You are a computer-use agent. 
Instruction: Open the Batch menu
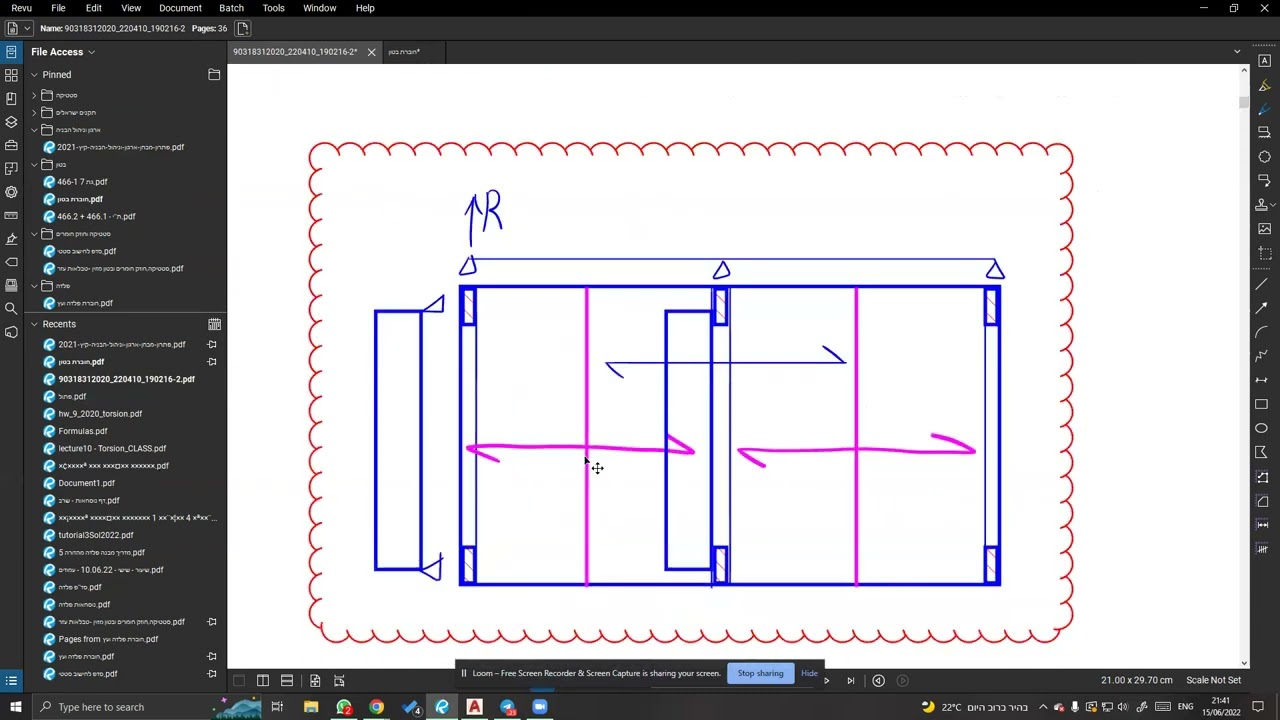tap(231, 8)
